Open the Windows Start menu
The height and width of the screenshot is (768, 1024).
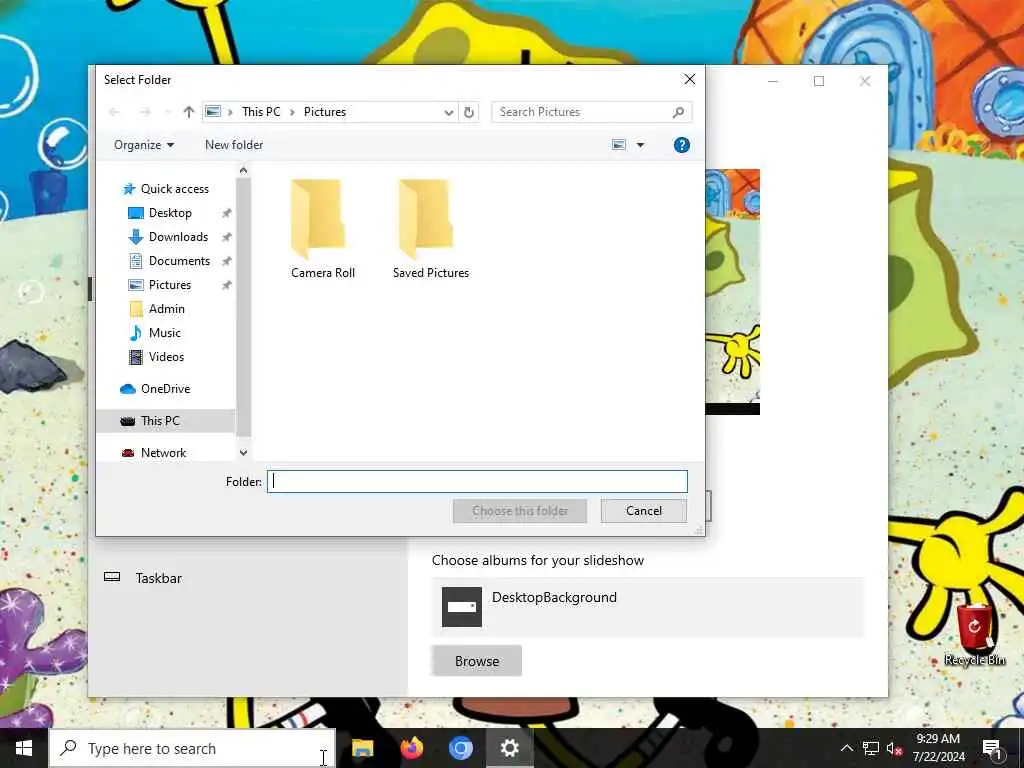(24, 748)
